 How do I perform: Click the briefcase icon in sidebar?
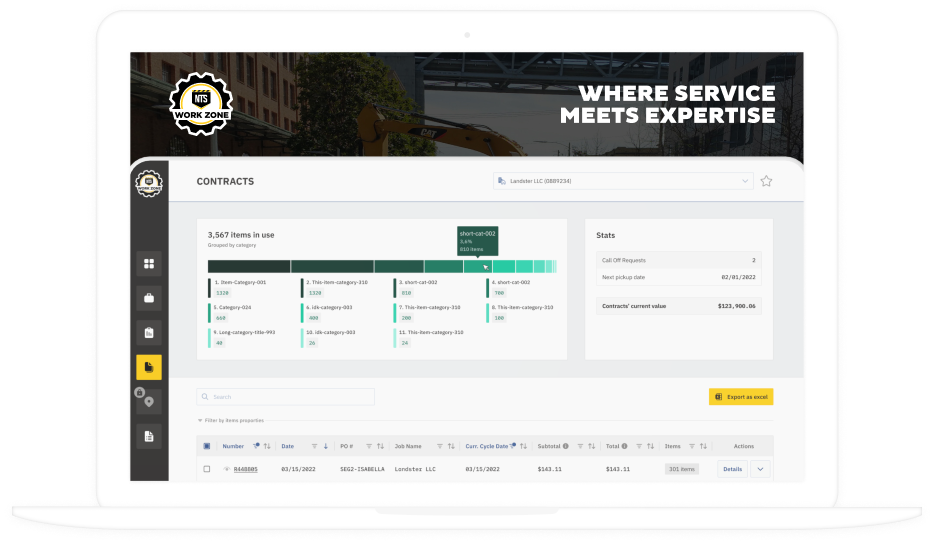149,298
